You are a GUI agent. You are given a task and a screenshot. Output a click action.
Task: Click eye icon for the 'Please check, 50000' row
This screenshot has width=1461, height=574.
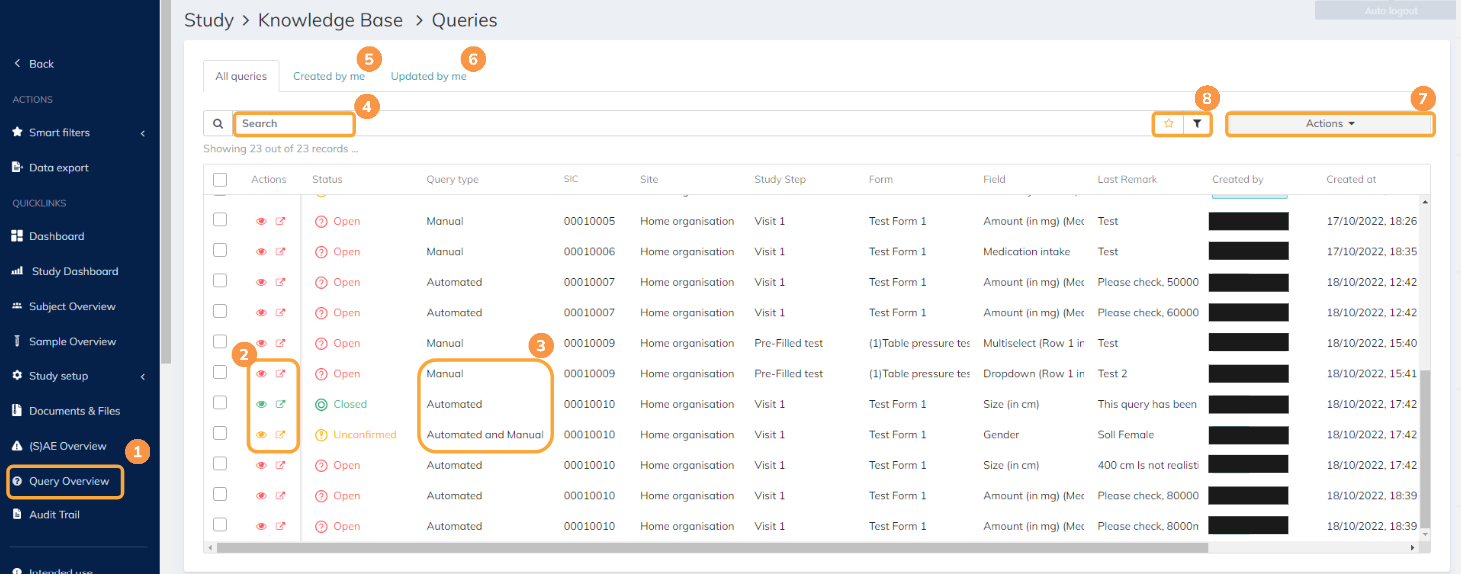pos(261,282)
